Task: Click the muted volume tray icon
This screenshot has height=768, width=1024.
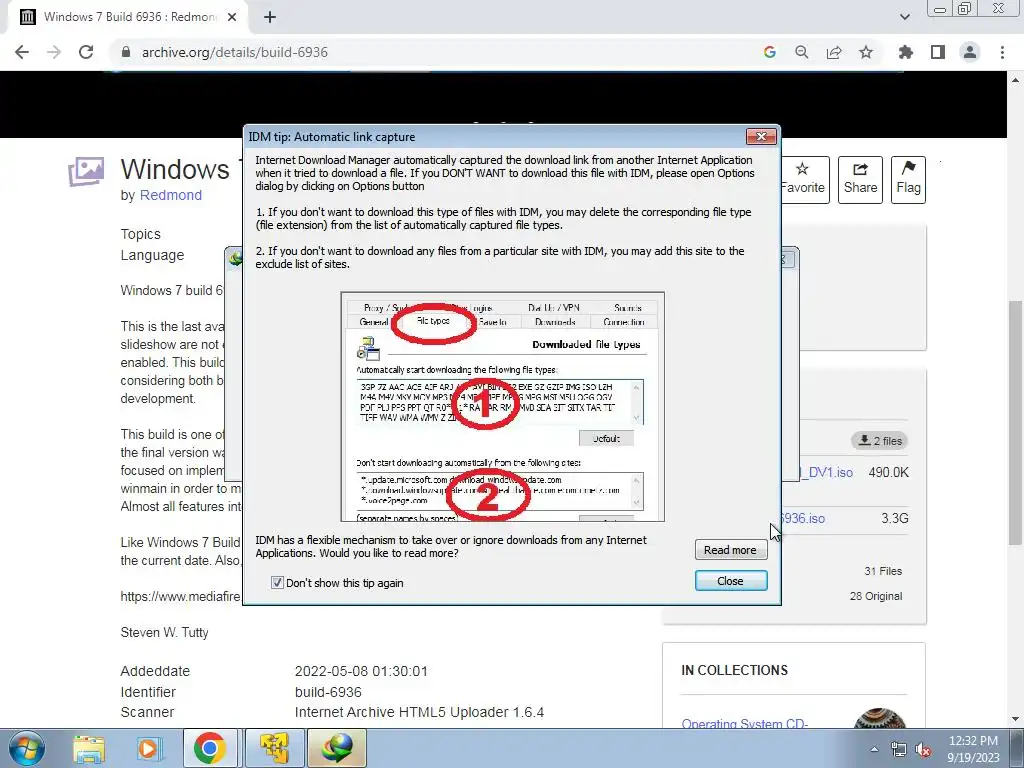Action: click(x=923, y=749)
